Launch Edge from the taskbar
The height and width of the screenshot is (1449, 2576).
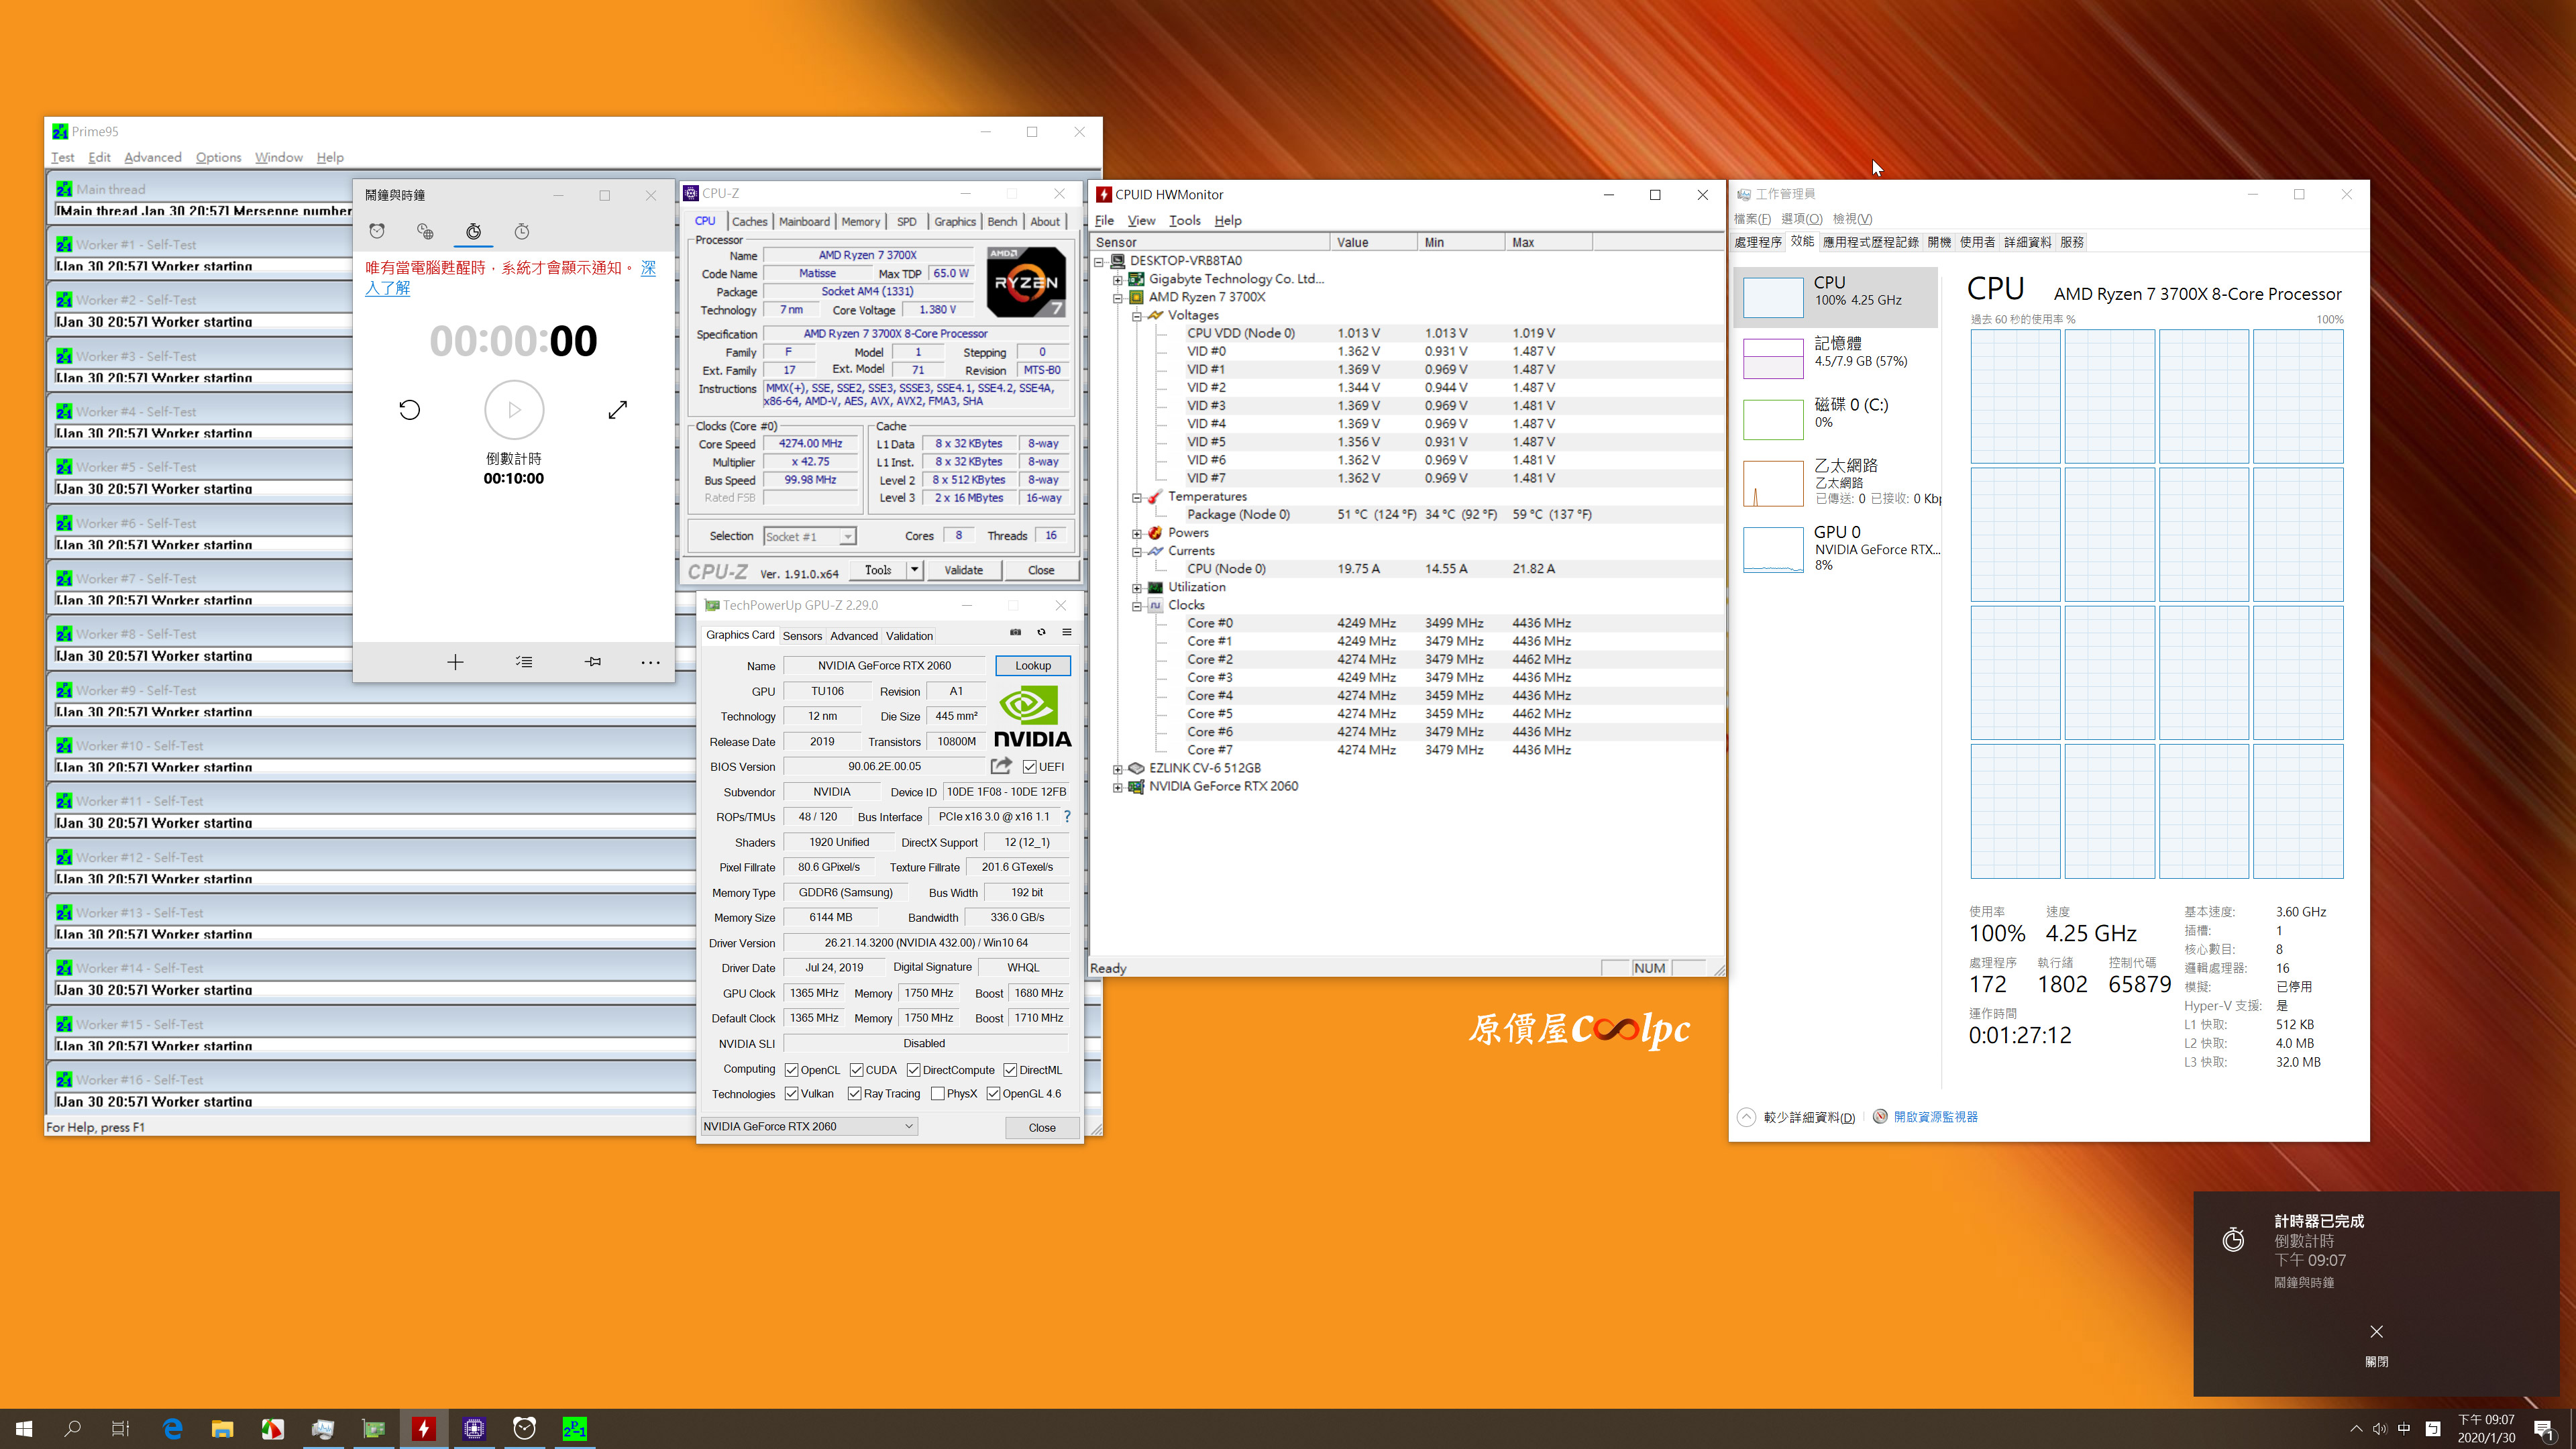(172, 1428)
